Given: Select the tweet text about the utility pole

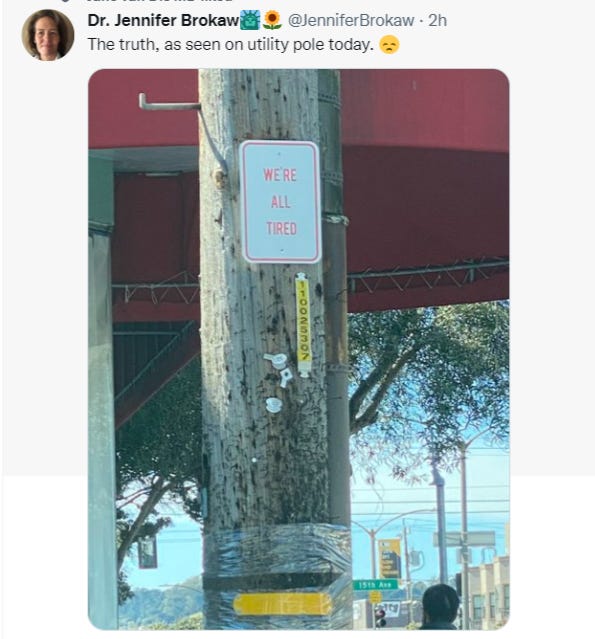Looking at the screenshot, I should coord(231,44).
